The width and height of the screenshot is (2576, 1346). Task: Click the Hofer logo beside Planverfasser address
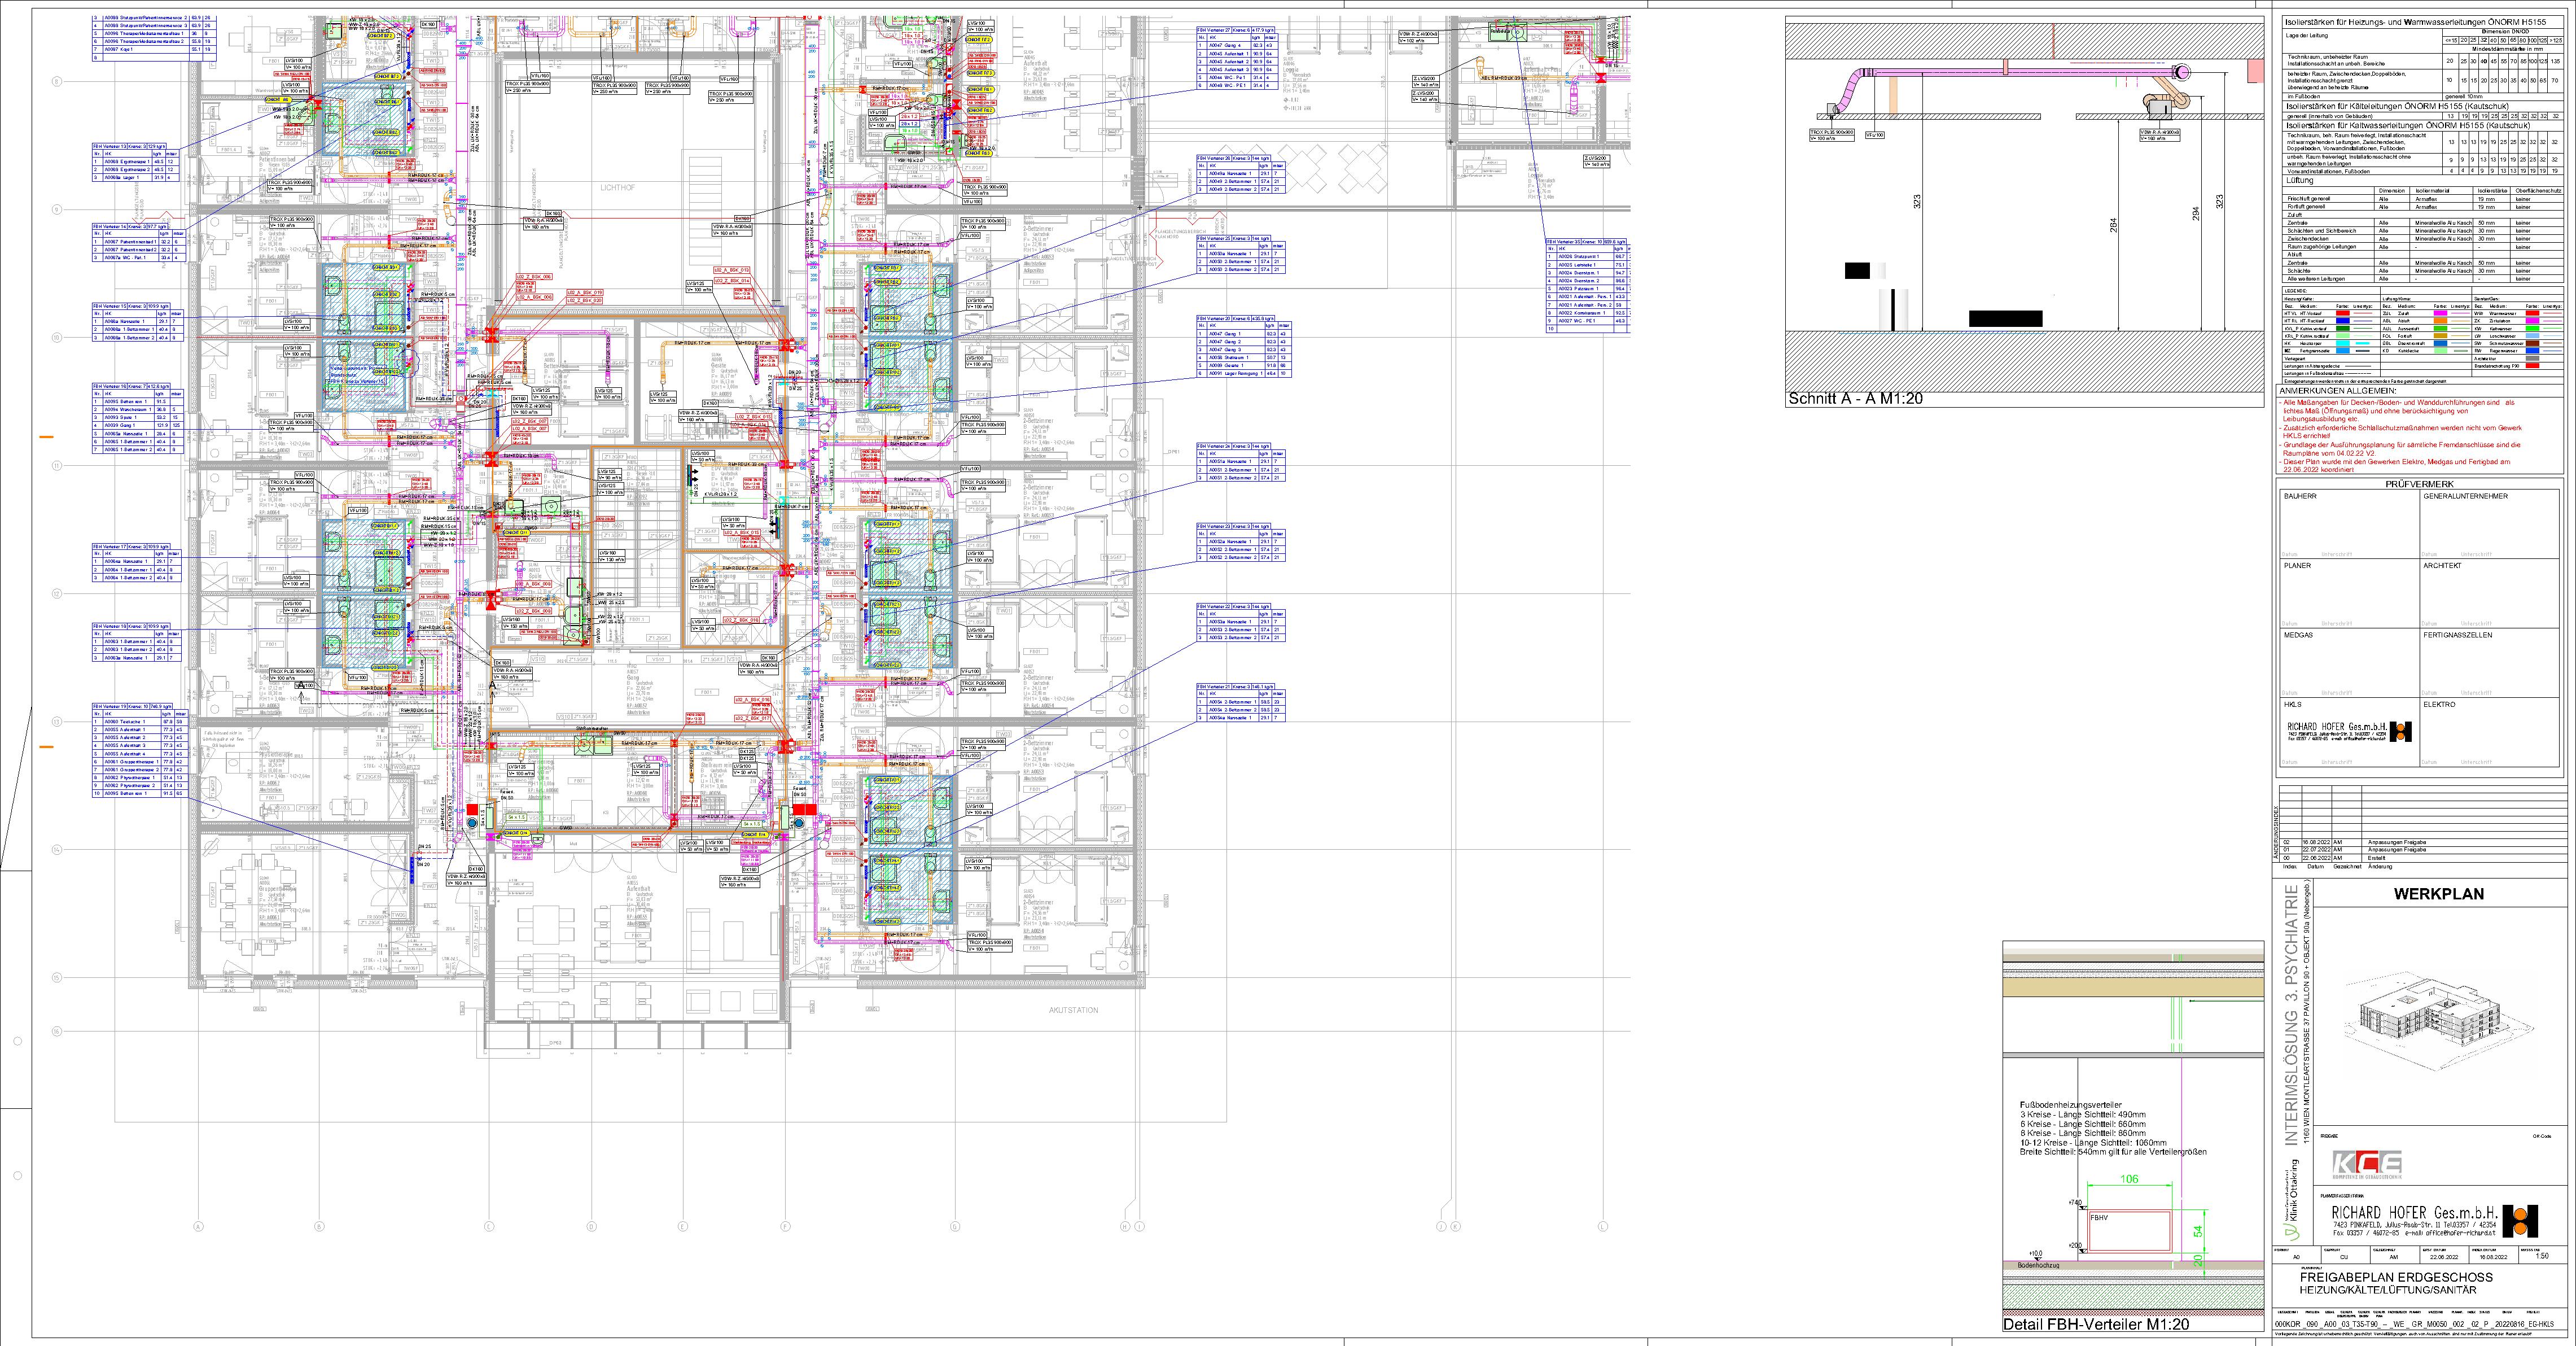click(x=2520, y=1221)
